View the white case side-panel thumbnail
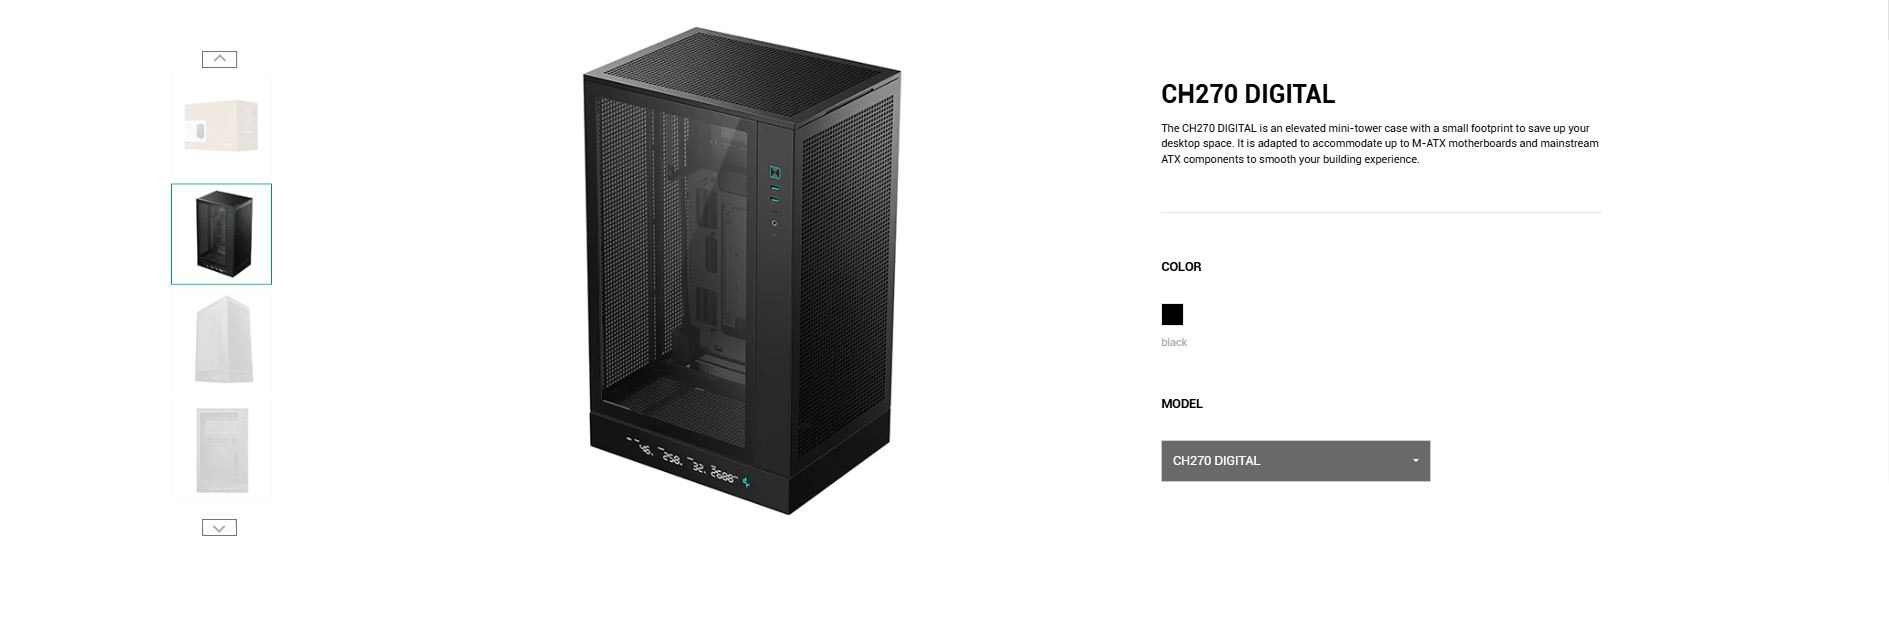Screen dimensions: 1889x633 tap(221, 449)
